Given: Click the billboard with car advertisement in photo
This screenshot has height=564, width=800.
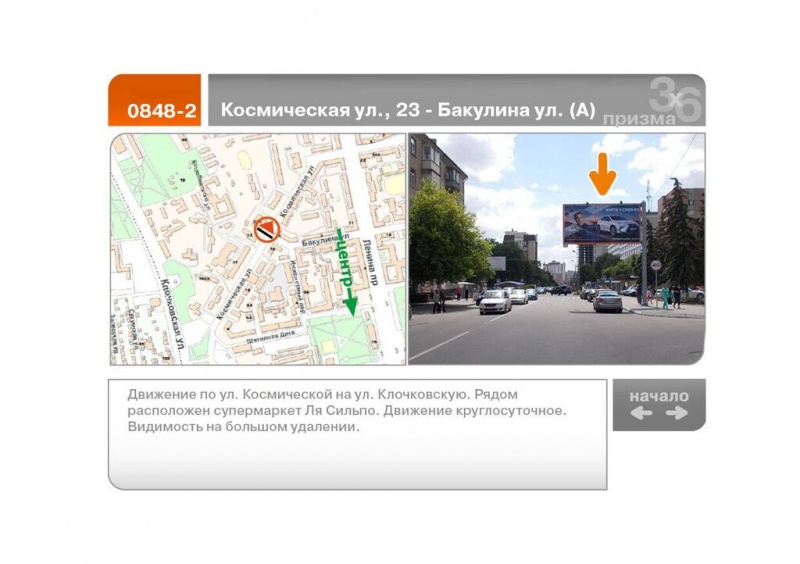Looking at the screenshot, I should (601, 223).
